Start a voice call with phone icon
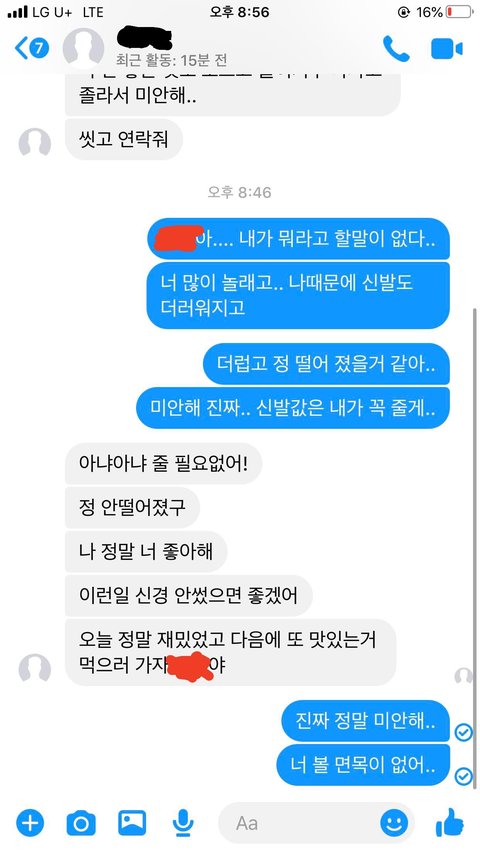The height and width of the screenshot is (853, 480). pyautogui.click(x=396, y=48)
